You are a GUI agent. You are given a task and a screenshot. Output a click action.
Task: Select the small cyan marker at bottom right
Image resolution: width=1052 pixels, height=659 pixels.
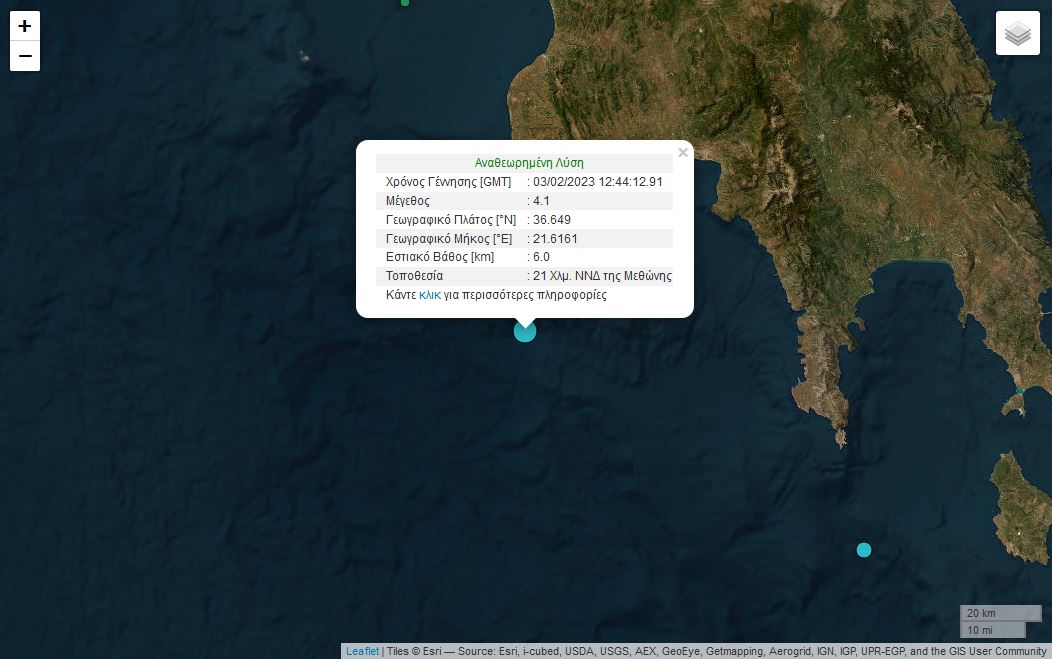tap(864, 550)
